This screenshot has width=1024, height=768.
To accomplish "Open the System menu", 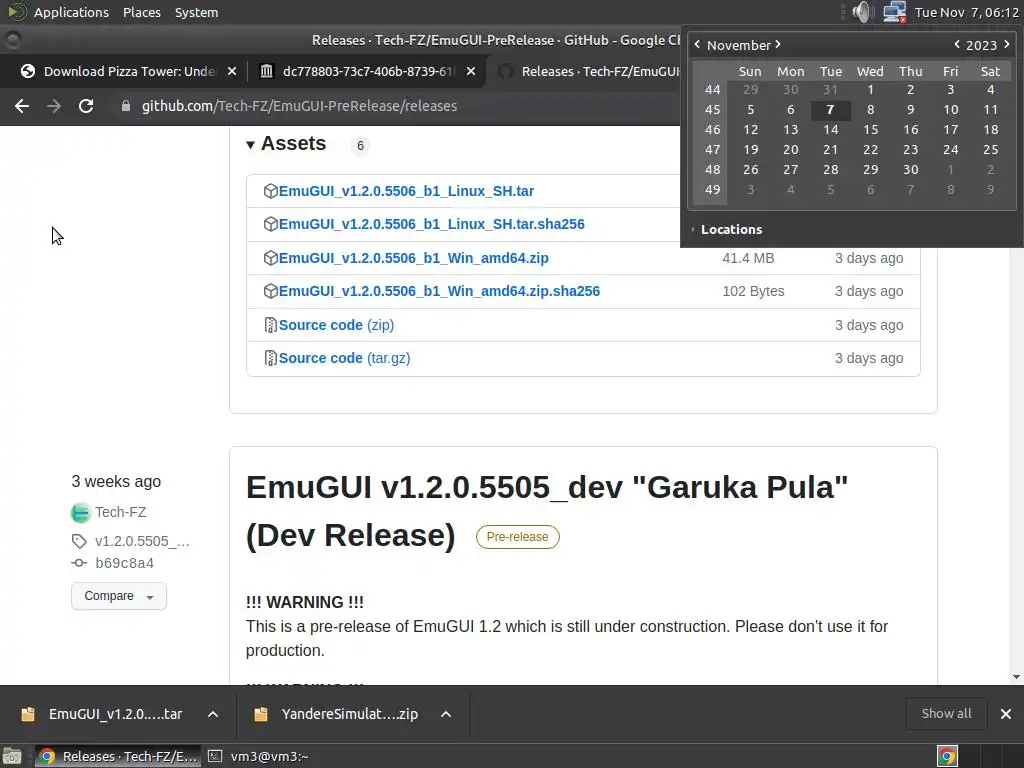I will (x=197, y=12).
